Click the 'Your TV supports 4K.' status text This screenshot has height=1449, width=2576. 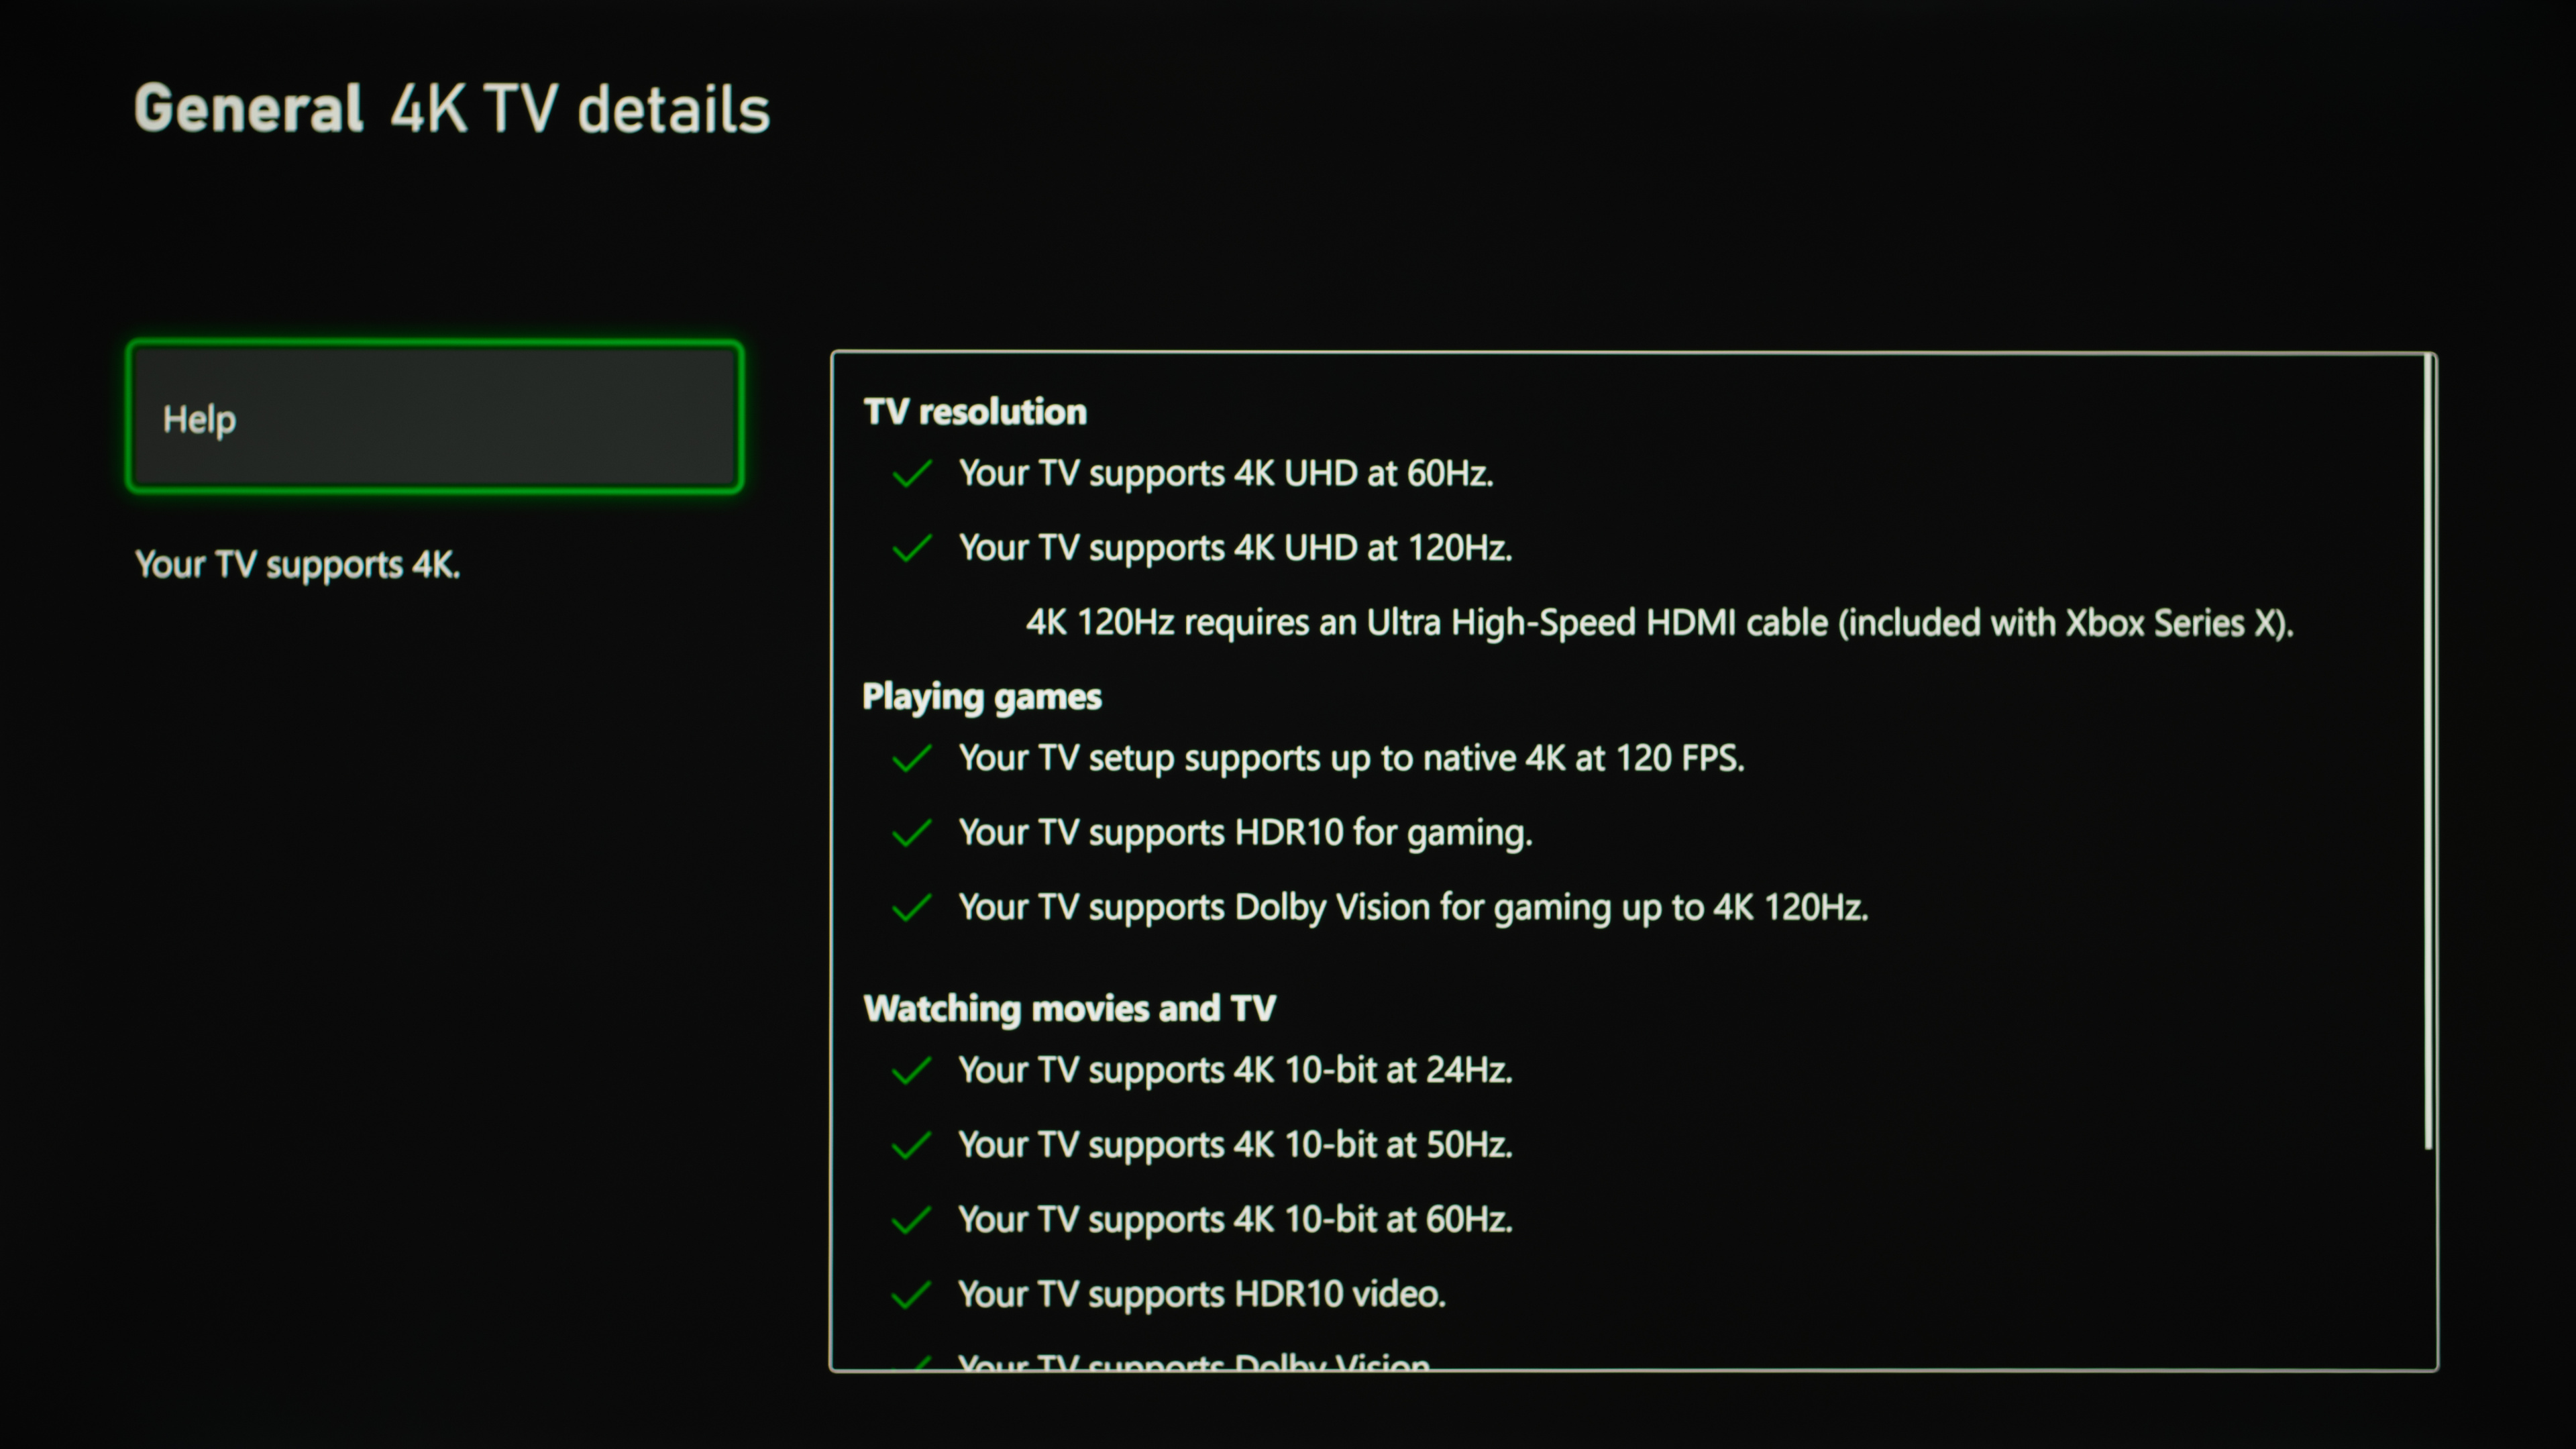(298, 565)
